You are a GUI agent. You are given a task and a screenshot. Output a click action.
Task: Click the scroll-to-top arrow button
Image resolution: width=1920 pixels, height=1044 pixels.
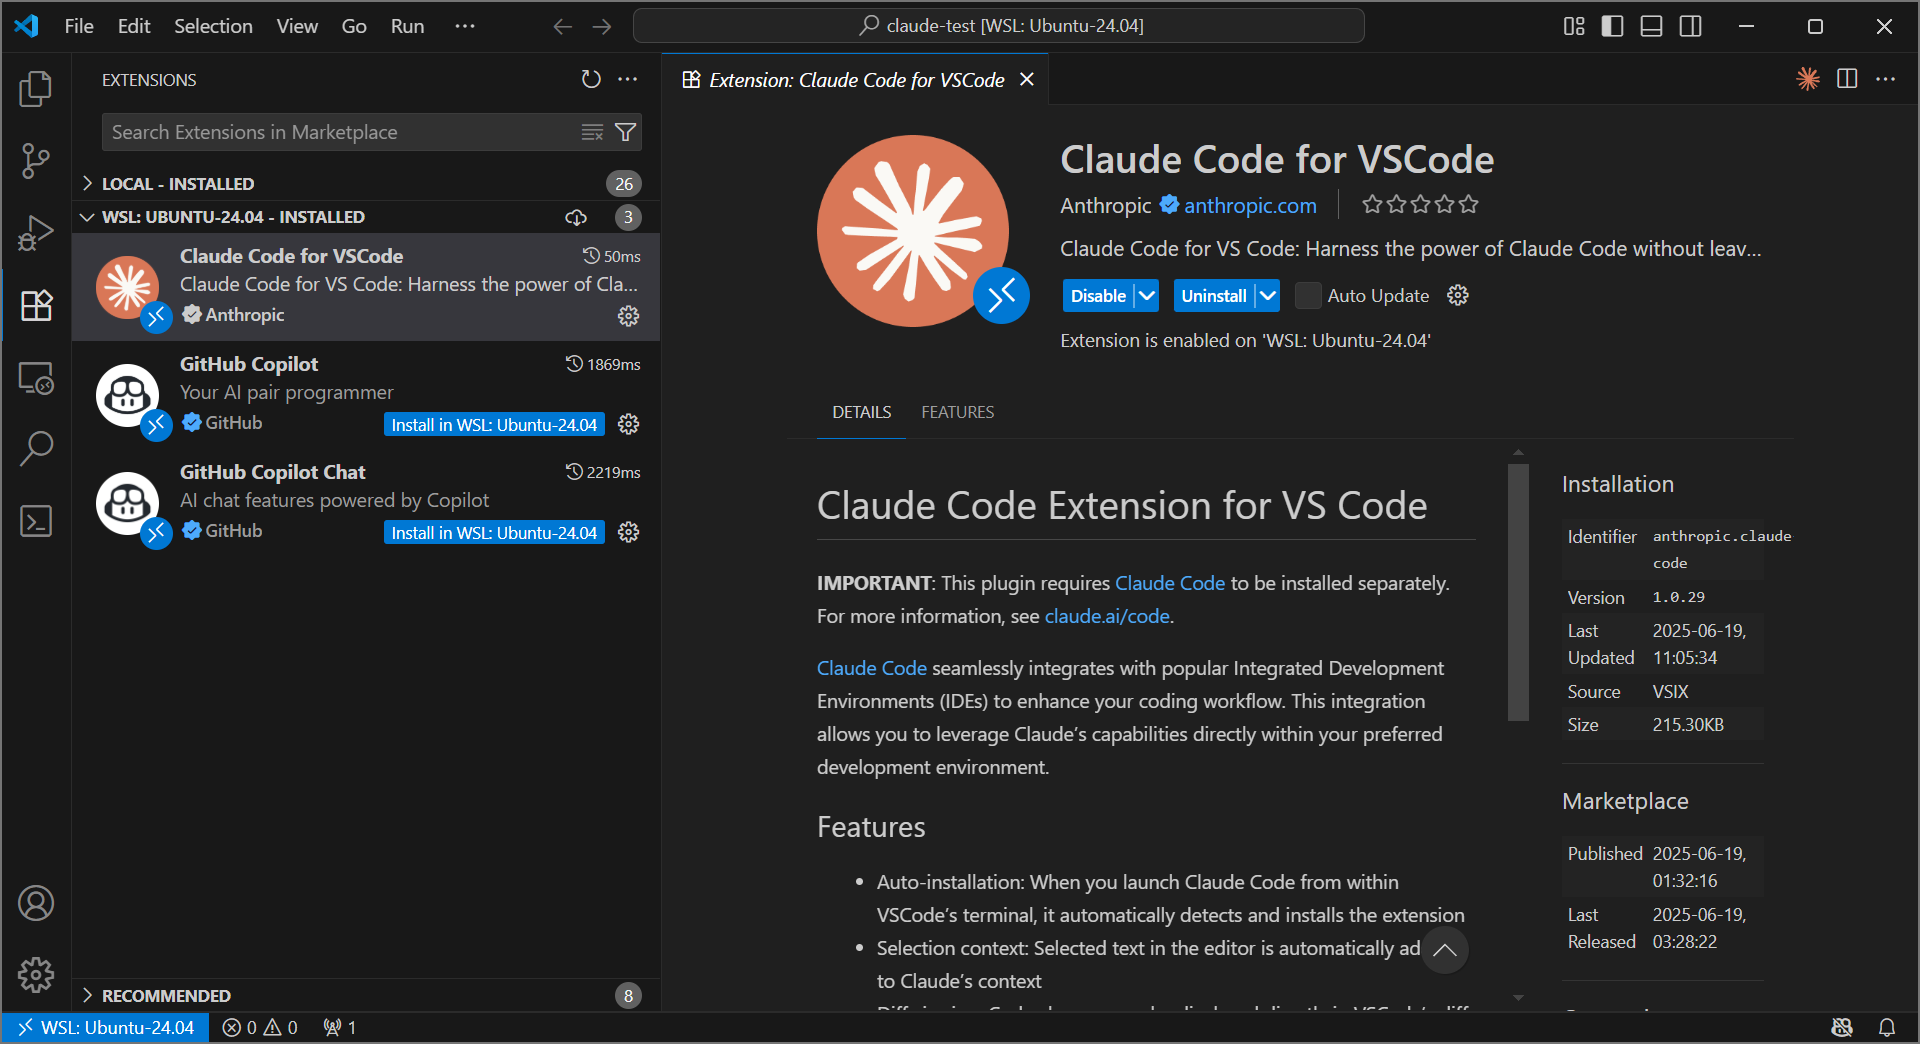pyautogui.click(x=1444, y=950)
